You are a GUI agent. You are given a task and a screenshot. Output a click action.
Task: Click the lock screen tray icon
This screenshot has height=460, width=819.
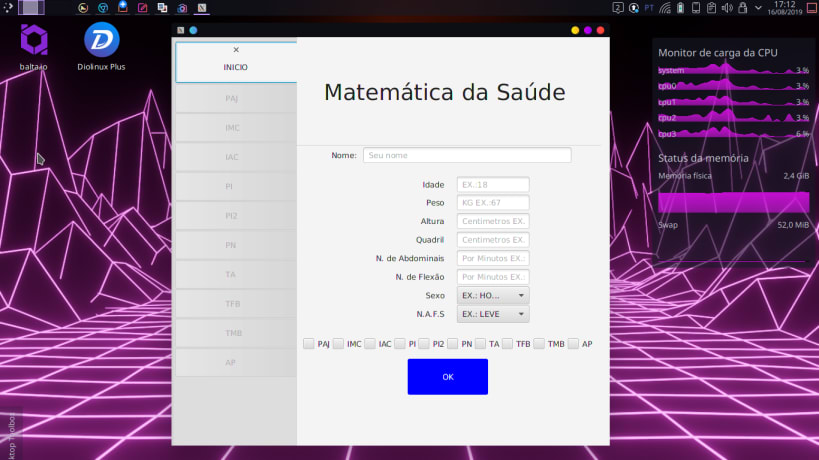pos(742,8)
